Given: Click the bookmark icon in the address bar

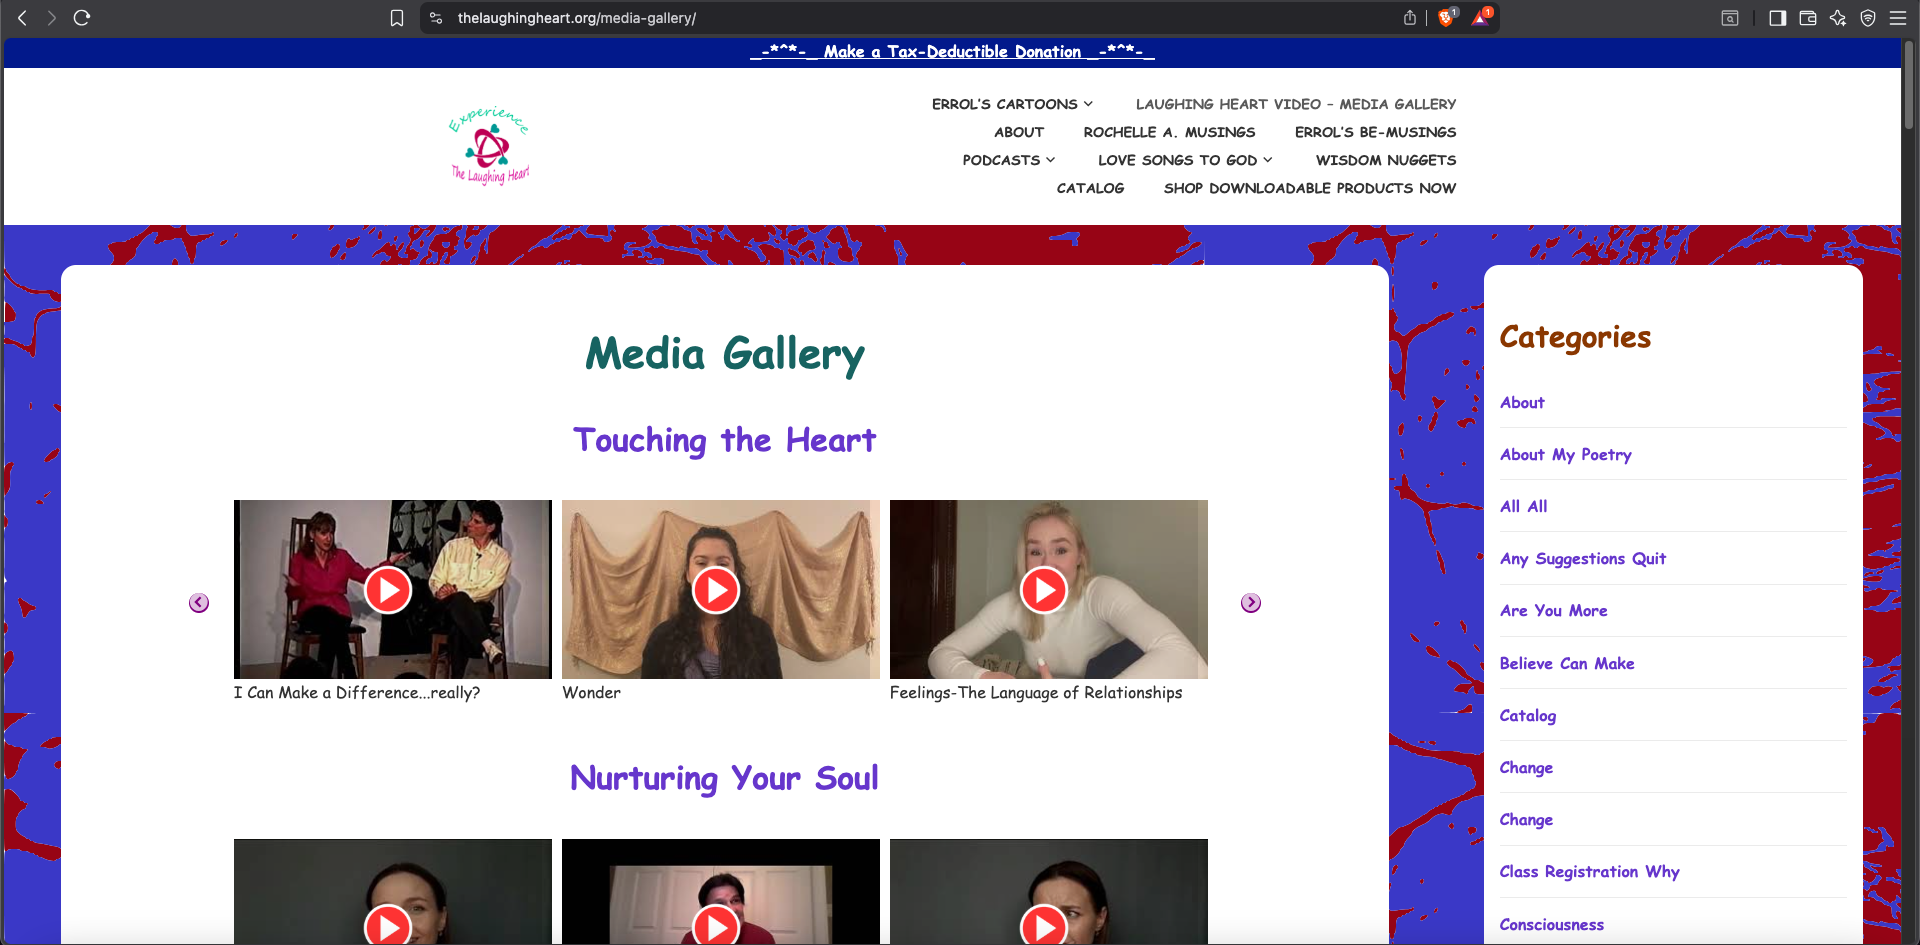Looking at the screenshot, I should tap(397, 17).
